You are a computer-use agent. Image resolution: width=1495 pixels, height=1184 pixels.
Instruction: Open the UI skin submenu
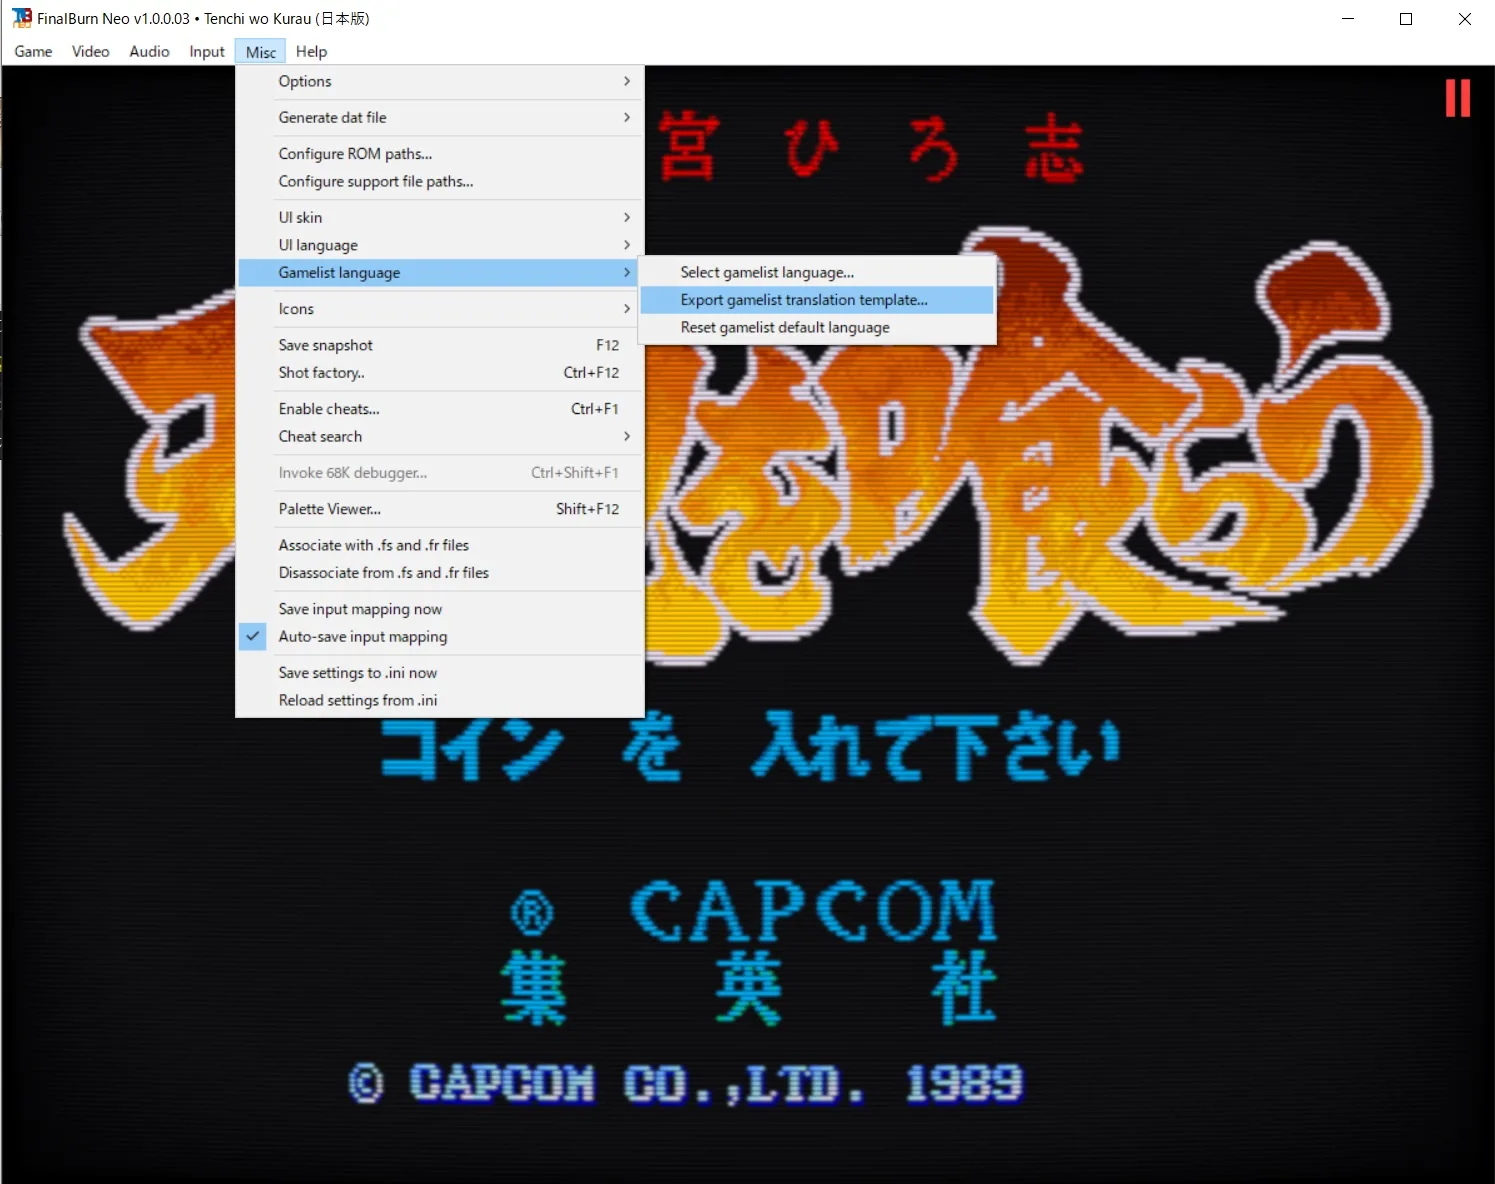[440, 217]
